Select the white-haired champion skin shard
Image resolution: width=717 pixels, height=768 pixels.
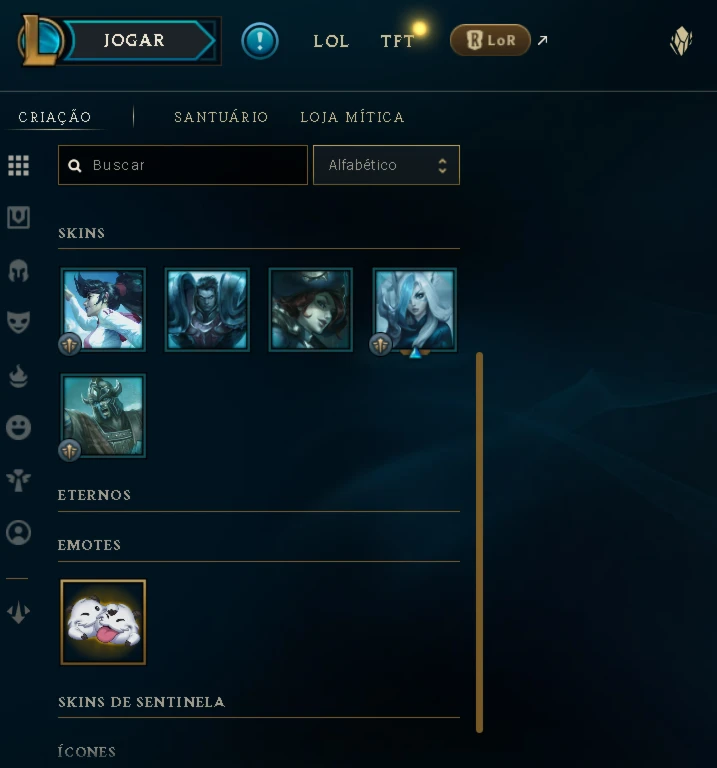tap(415, 310)
